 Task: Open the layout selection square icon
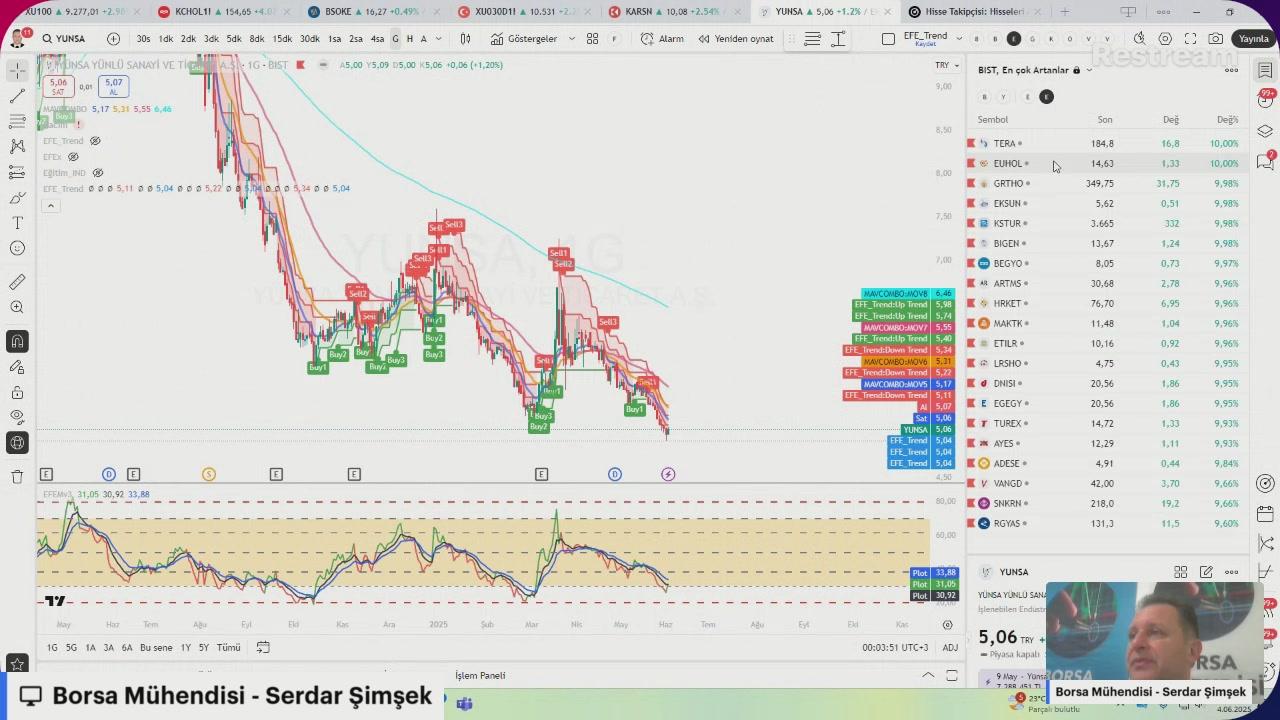click(x=888, y=39)
